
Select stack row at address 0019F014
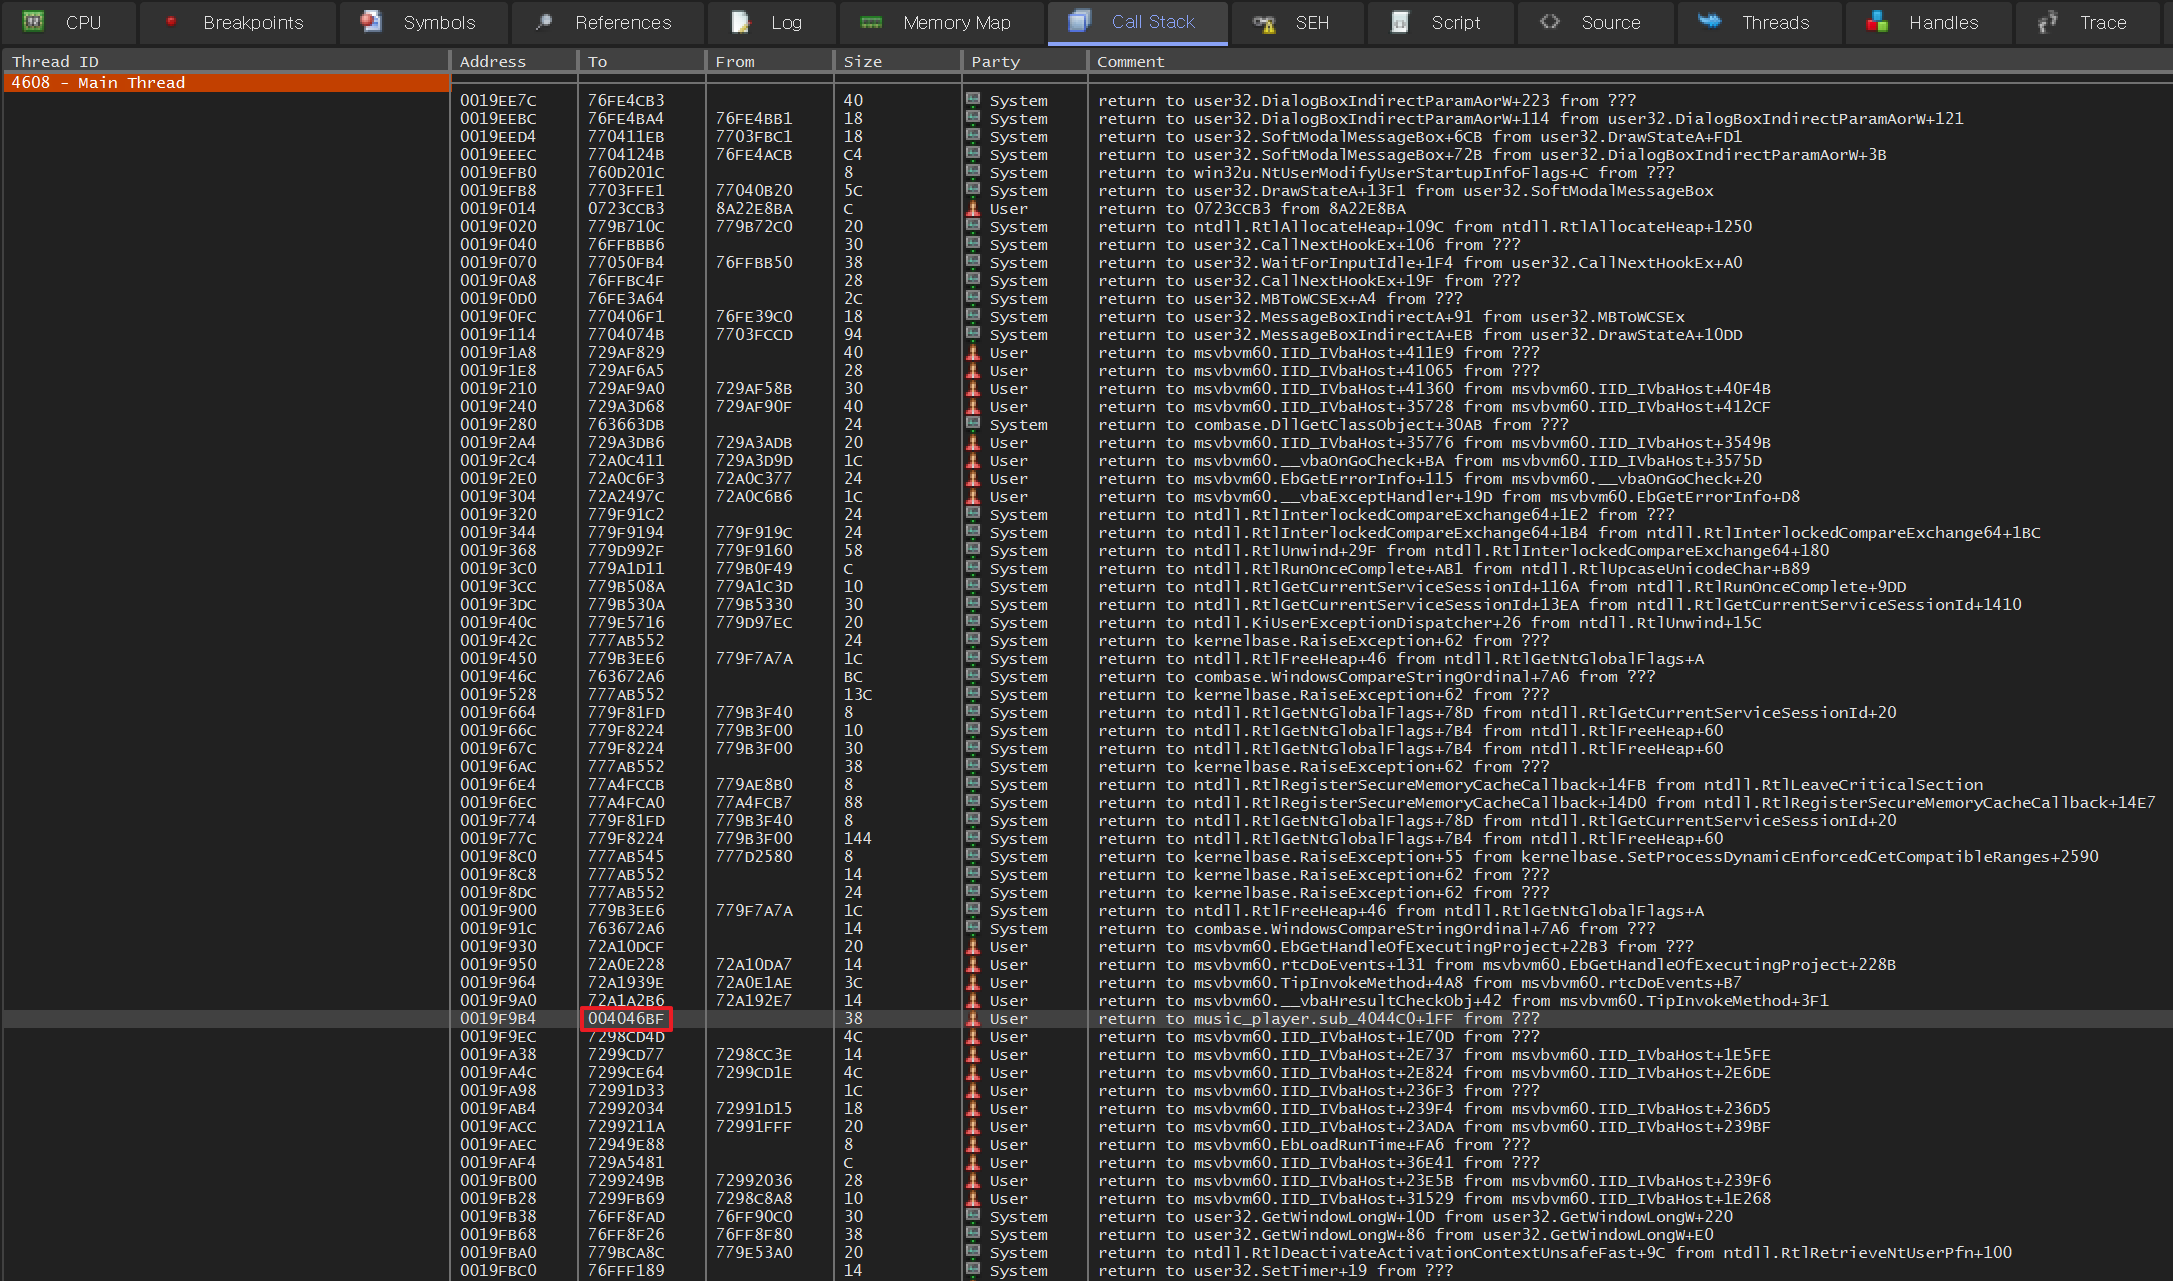498,209
